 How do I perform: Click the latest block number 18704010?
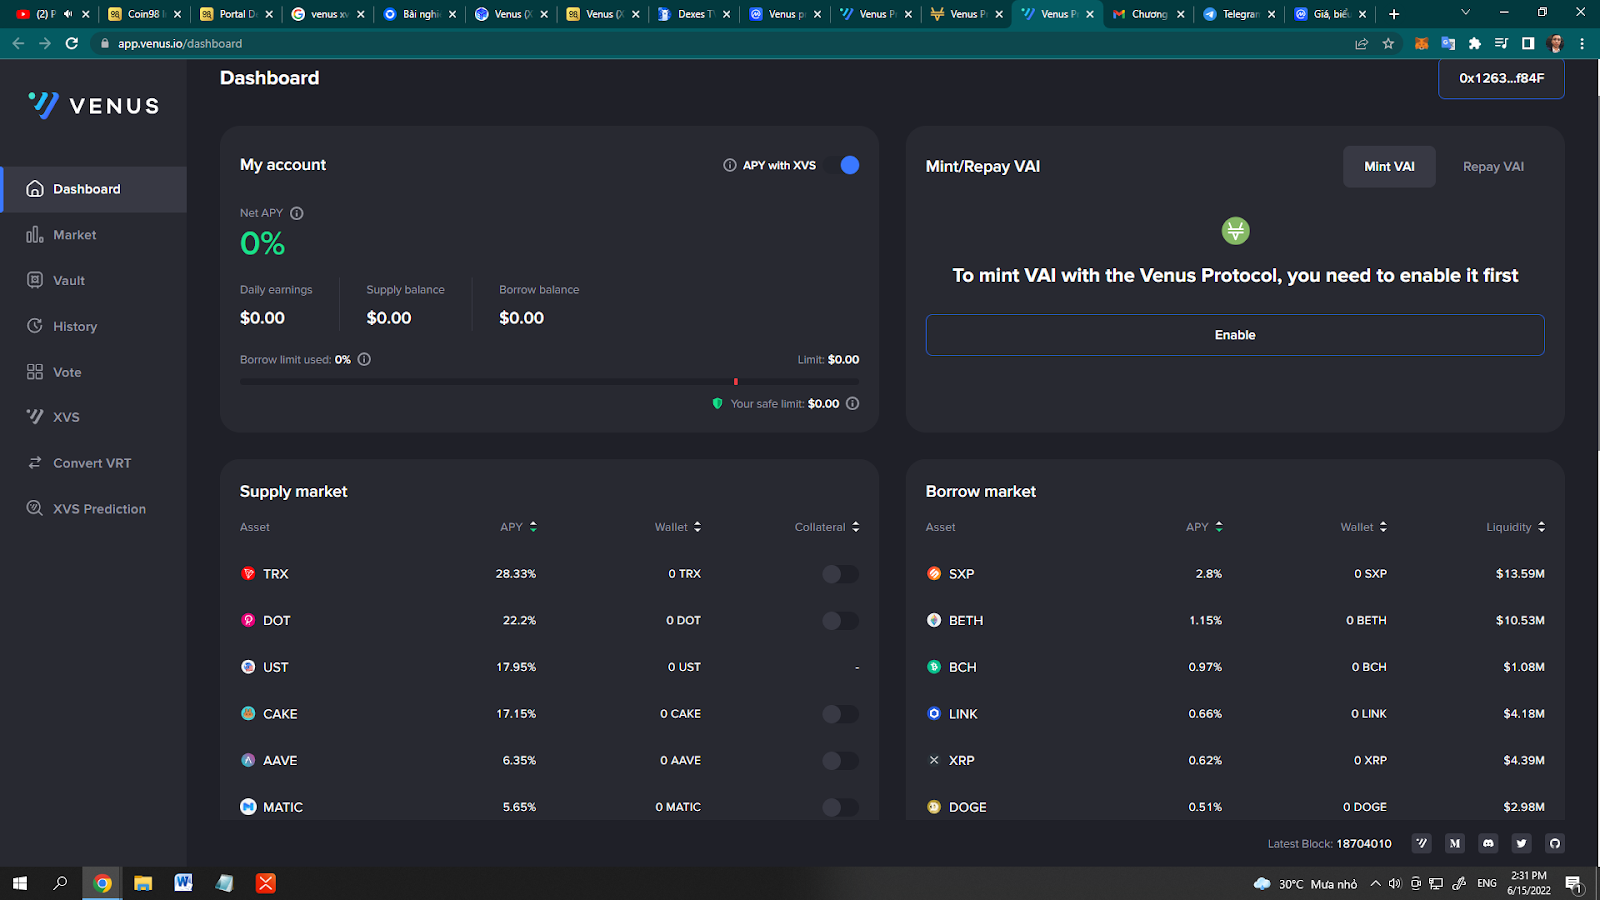(1364, 844)
